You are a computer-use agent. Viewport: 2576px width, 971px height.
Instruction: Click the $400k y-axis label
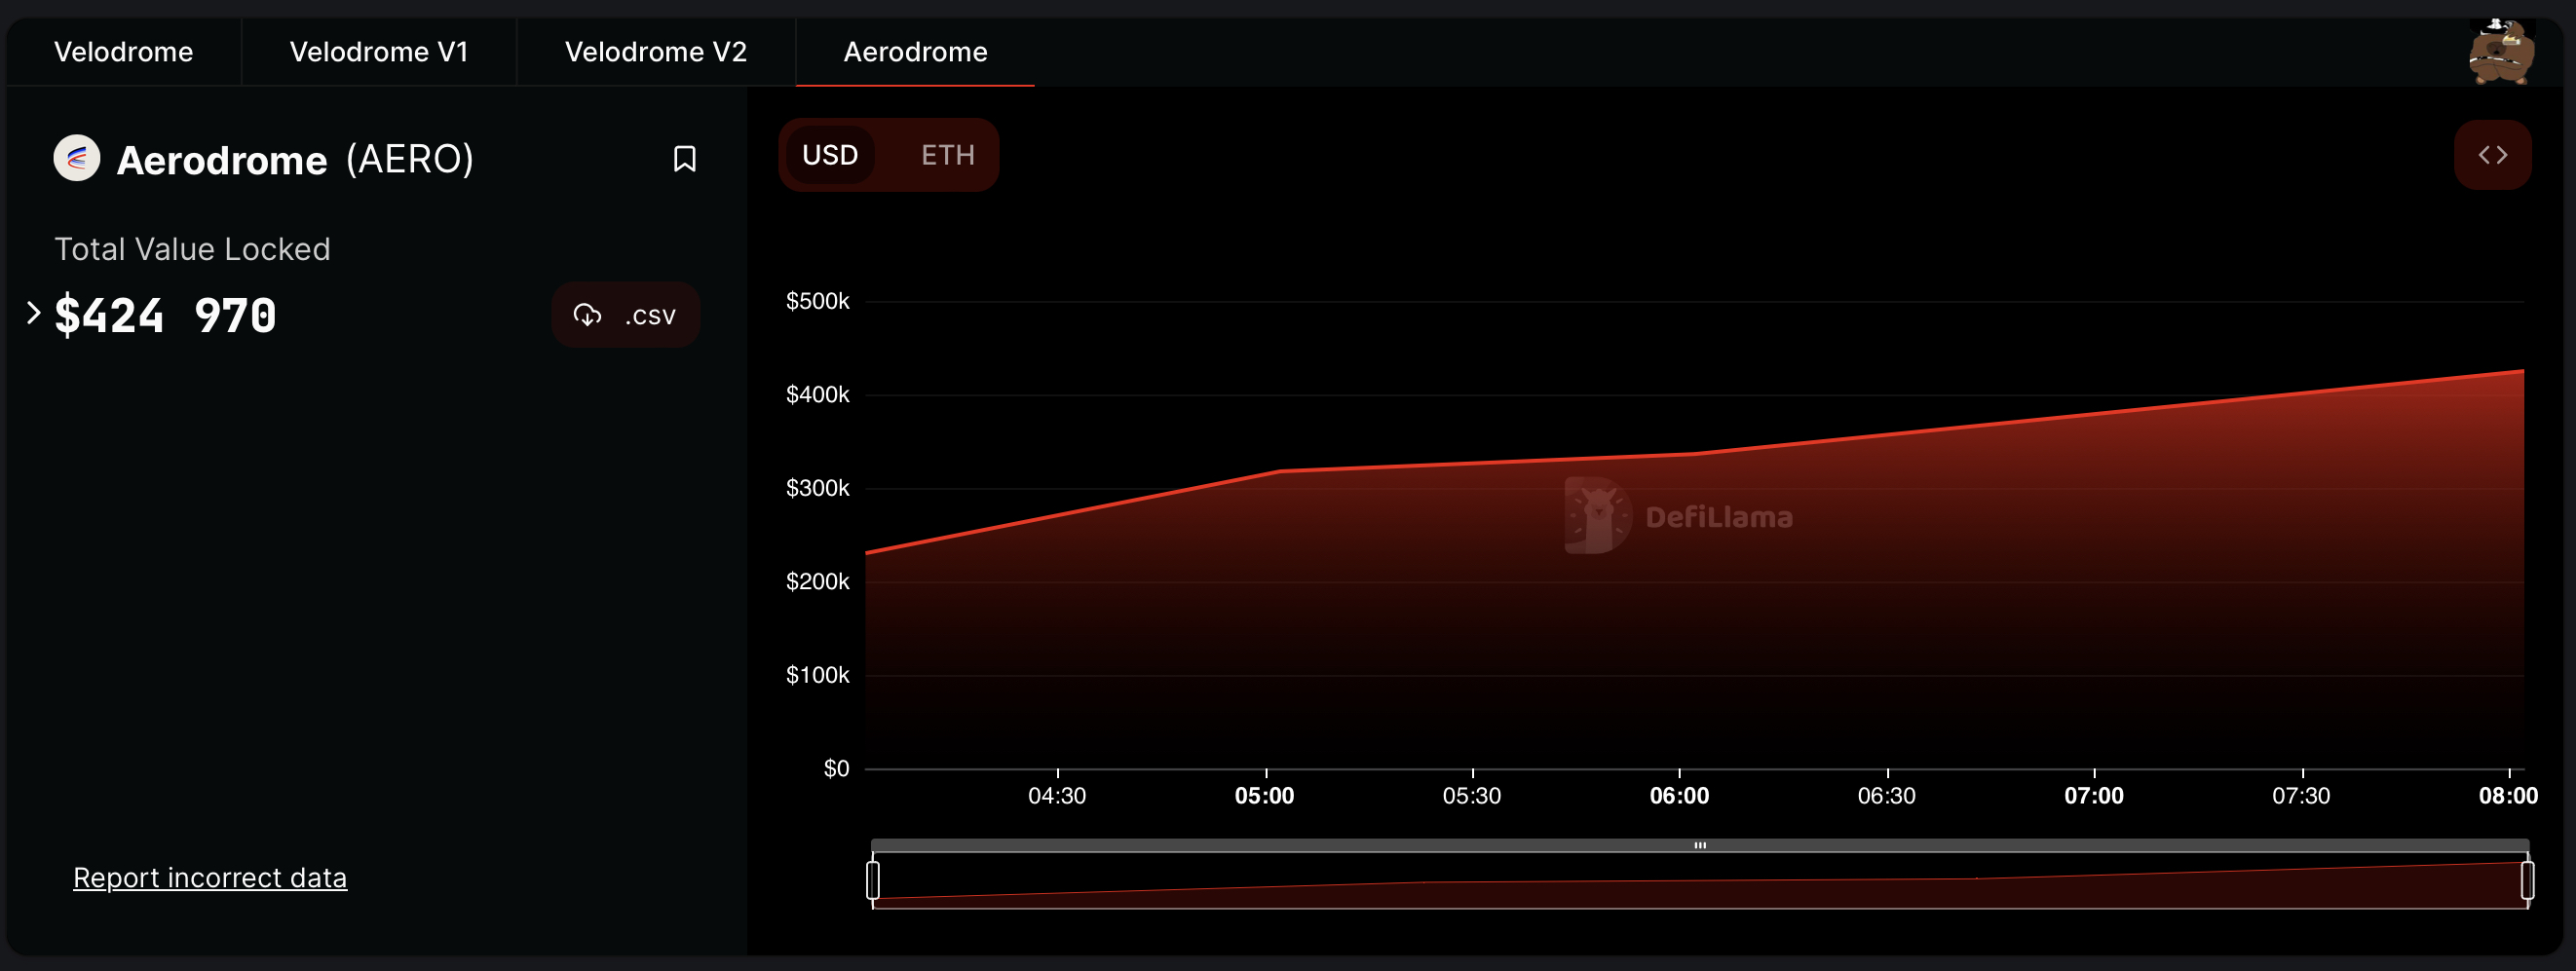[817, 395]
